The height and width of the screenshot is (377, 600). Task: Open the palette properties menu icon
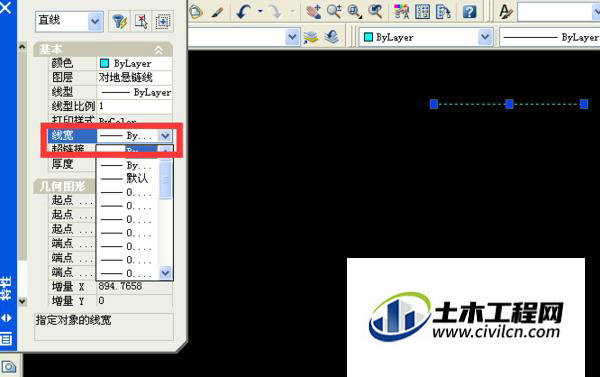tap(6, 339)
